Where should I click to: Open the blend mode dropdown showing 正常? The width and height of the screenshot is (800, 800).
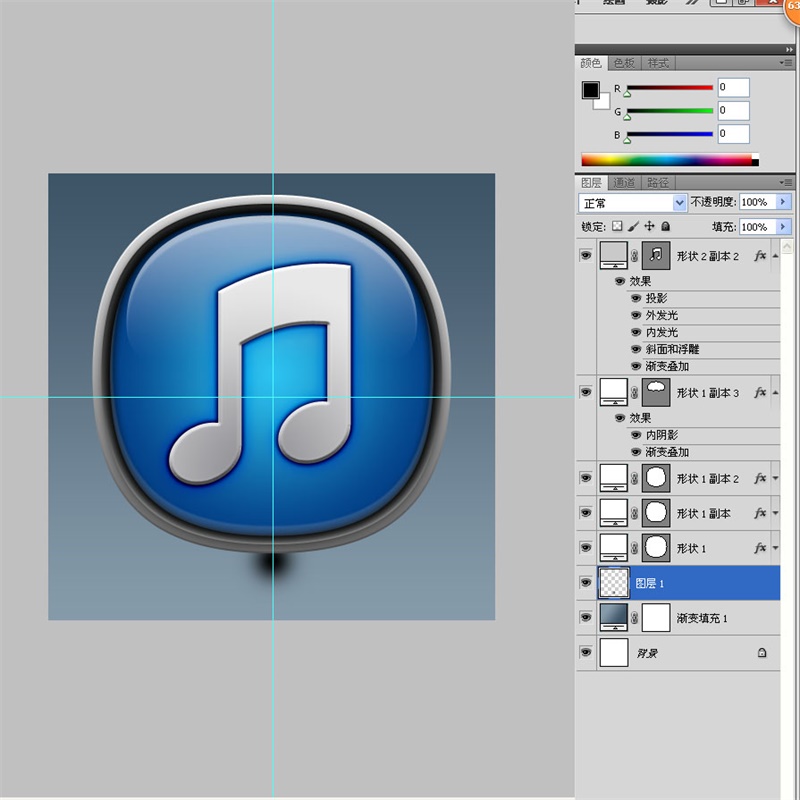coord(633,203)
